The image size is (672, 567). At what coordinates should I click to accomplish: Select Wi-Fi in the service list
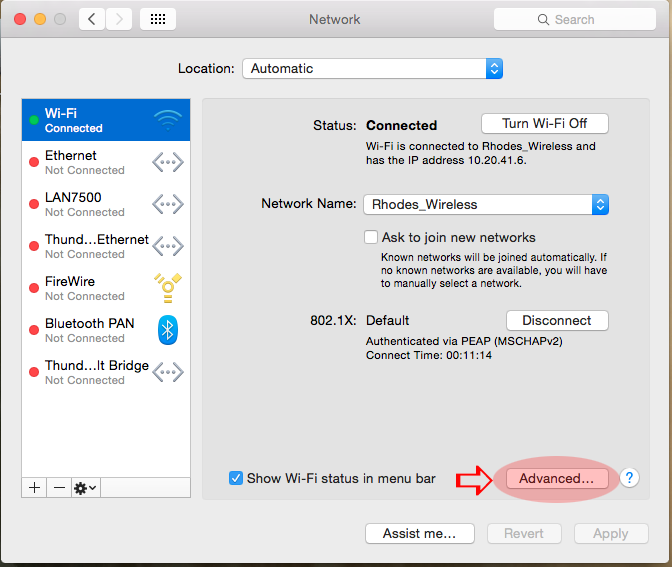click(106, 120)
